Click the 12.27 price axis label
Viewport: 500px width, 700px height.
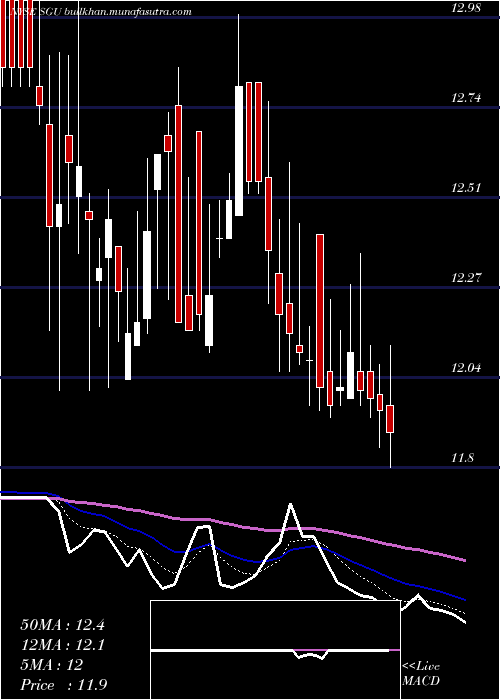click(x=466, y=278)
